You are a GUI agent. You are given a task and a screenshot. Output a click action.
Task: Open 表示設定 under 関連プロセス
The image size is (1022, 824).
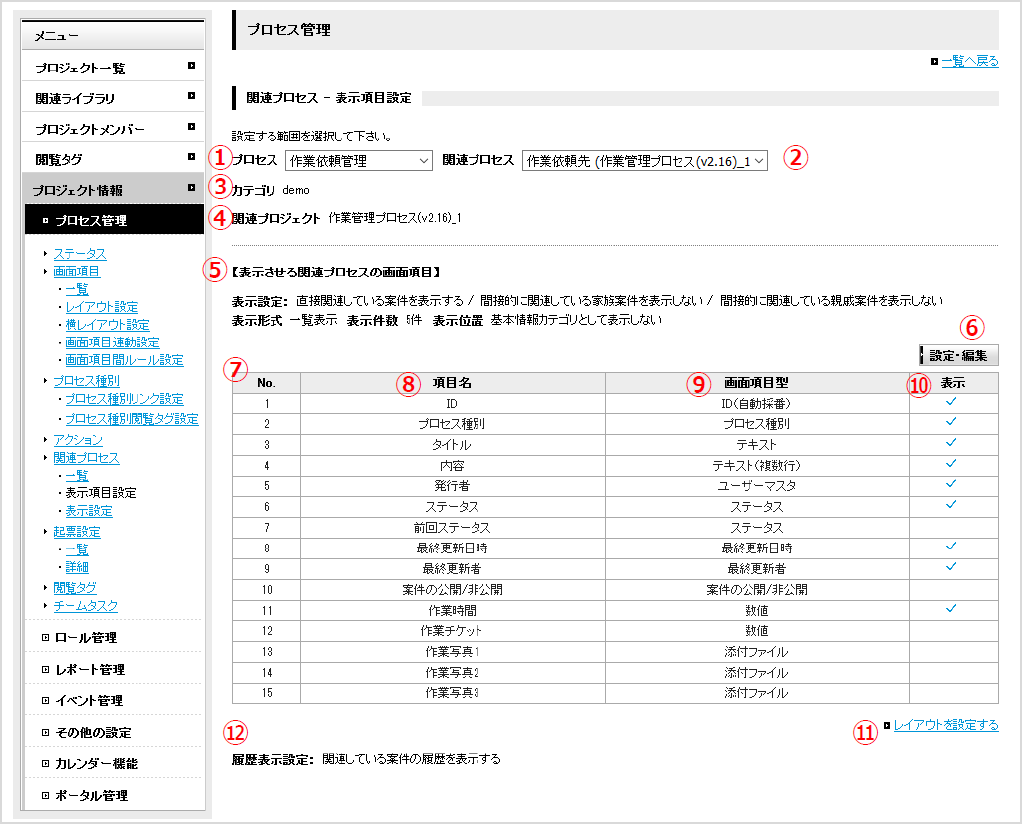(x=89, y=511)
